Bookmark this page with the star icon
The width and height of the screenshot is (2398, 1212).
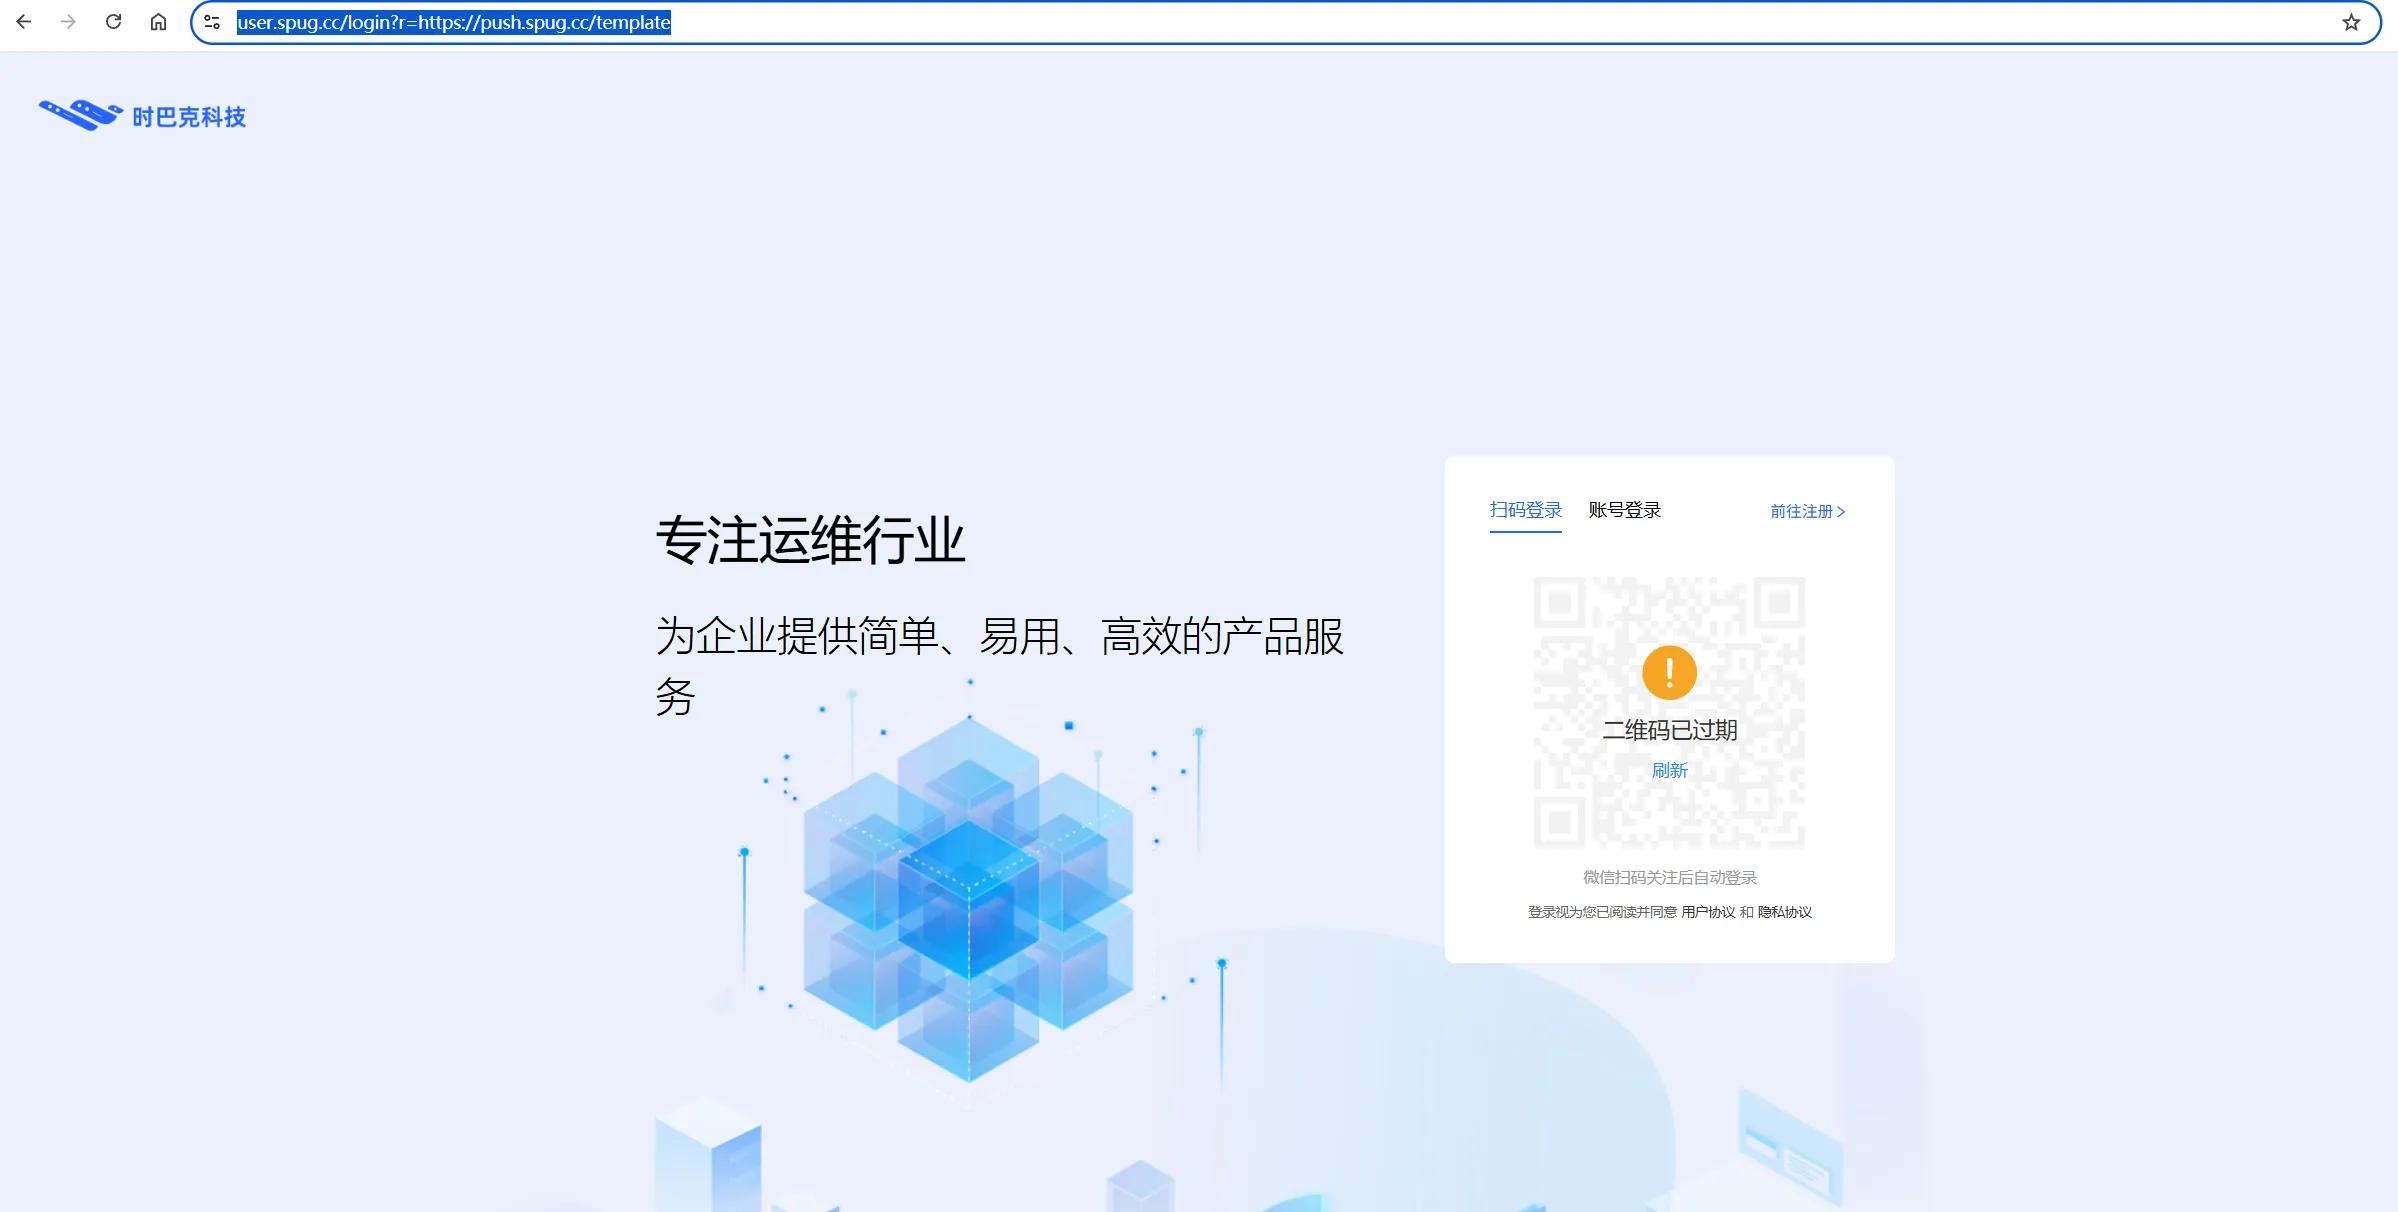click(x=2351, y=22)
